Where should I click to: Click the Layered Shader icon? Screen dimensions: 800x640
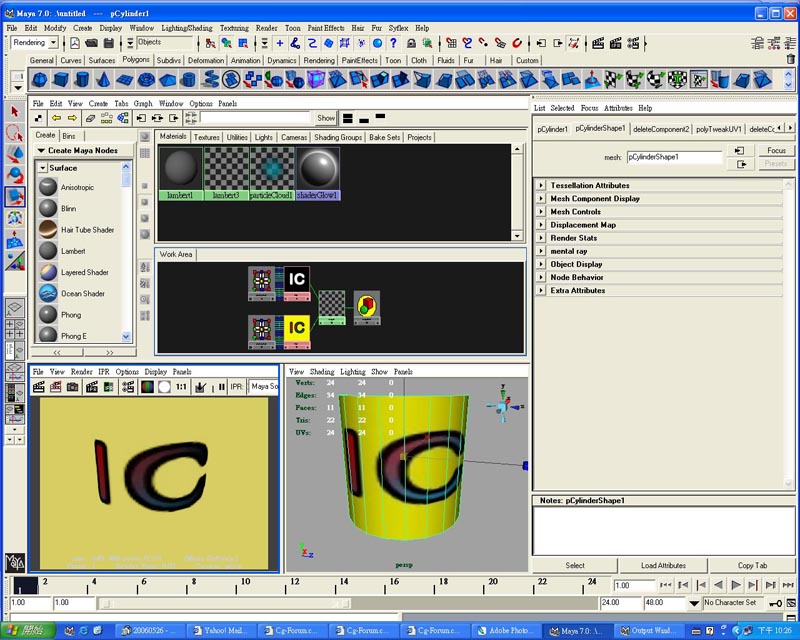[48, 272]
